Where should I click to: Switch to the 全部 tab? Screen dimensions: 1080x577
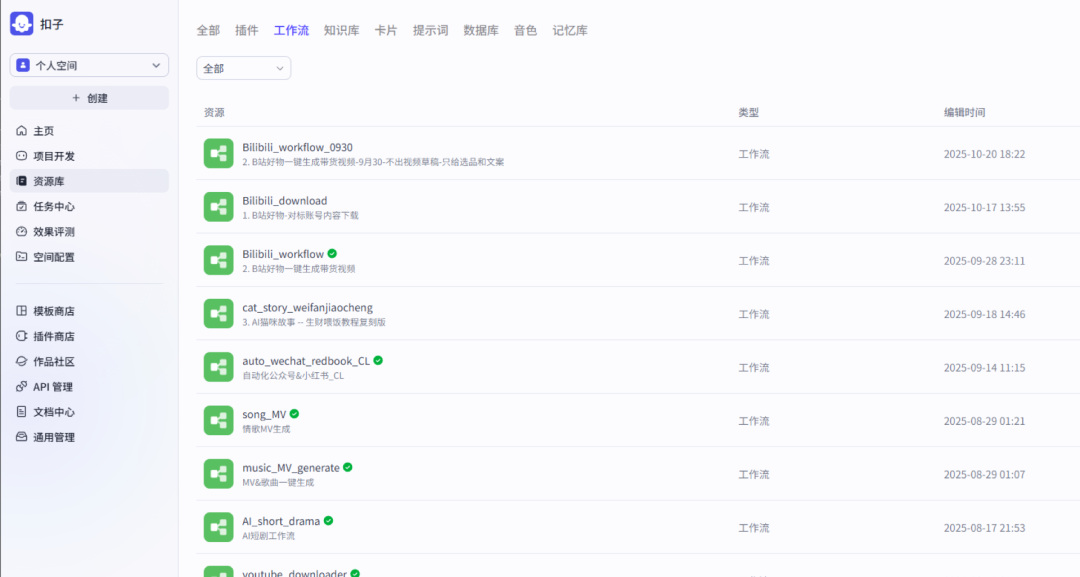(208, 30)
